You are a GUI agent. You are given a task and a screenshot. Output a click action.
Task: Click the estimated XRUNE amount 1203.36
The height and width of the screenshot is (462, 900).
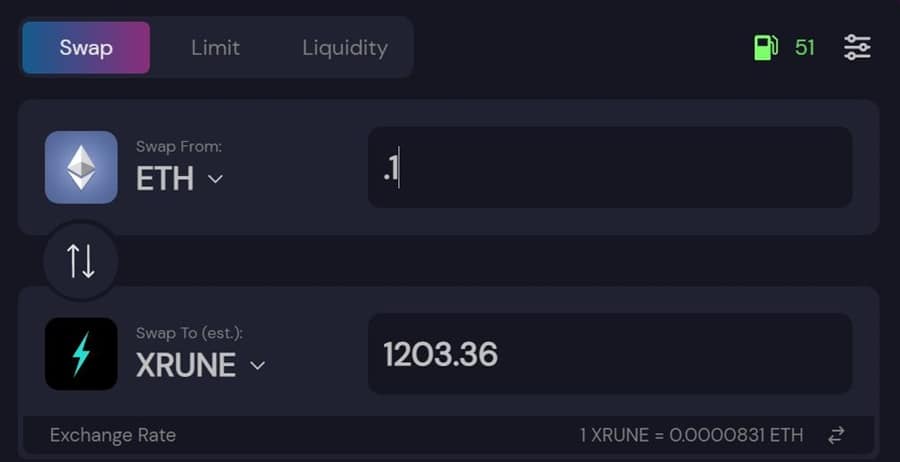[x=441, y=354]
